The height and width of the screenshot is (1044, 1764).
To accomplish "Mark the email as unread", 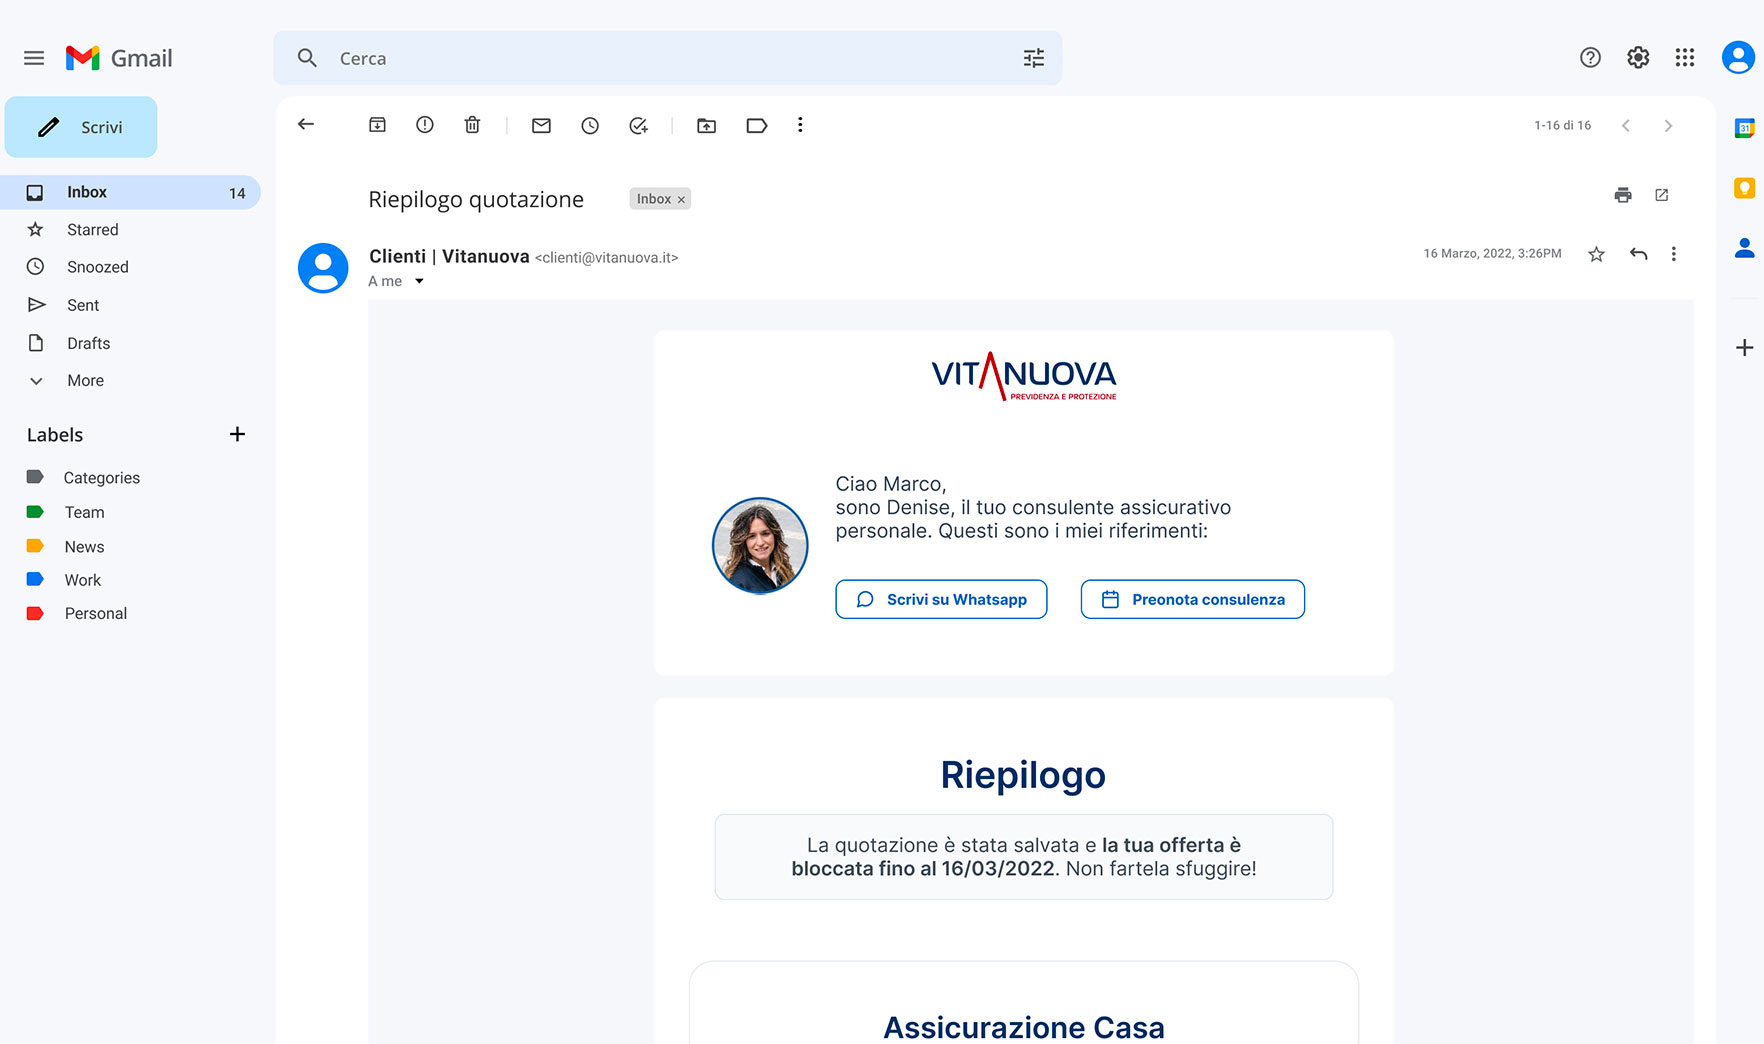I will coord(541,125).
